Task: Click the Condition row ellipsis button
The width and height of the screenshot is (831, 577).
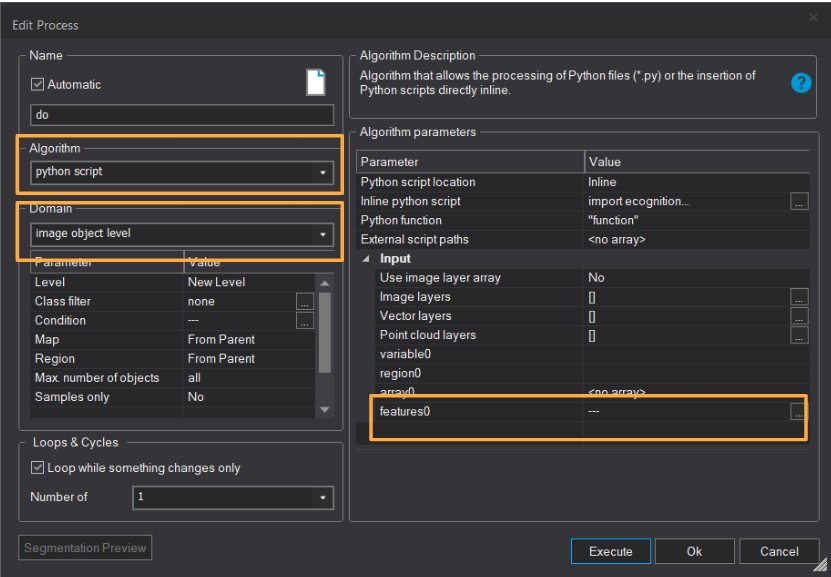Action: pyautogui.click(x=305, y=320)
